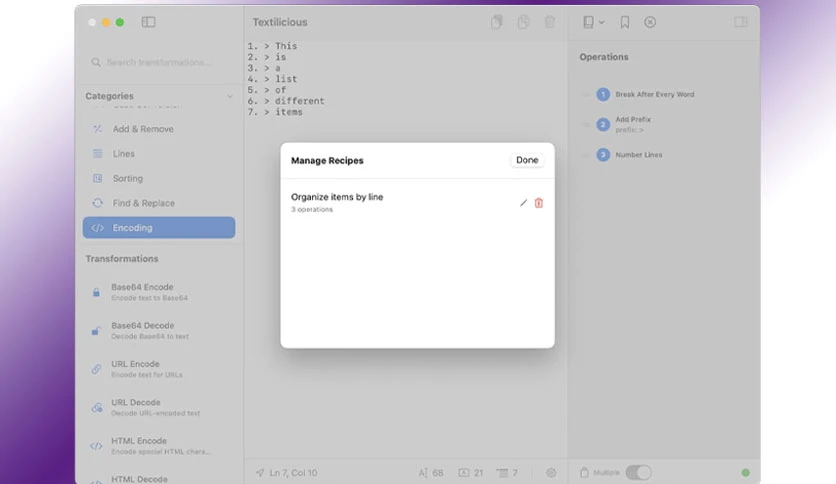Collapse the Categories section chevron
The image size is (836, 484).
(230, 96)
